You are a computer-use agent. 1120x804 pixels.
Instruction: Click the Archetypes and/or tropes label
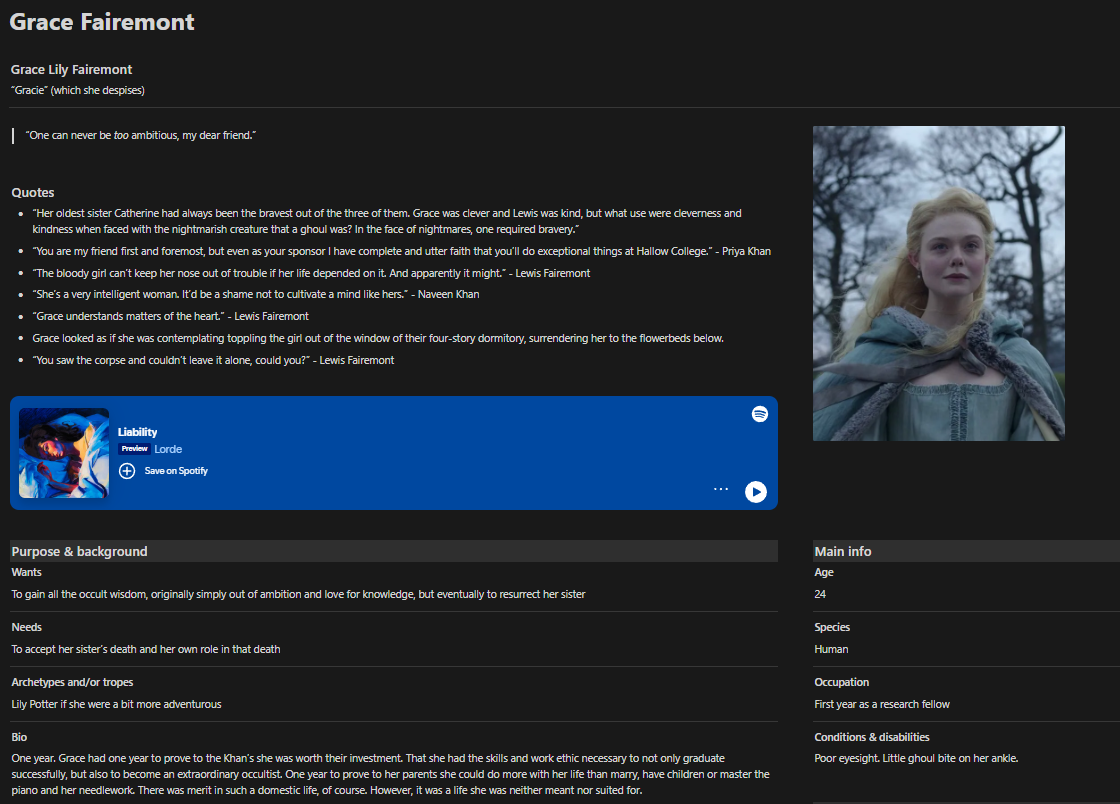click(72, 682)
